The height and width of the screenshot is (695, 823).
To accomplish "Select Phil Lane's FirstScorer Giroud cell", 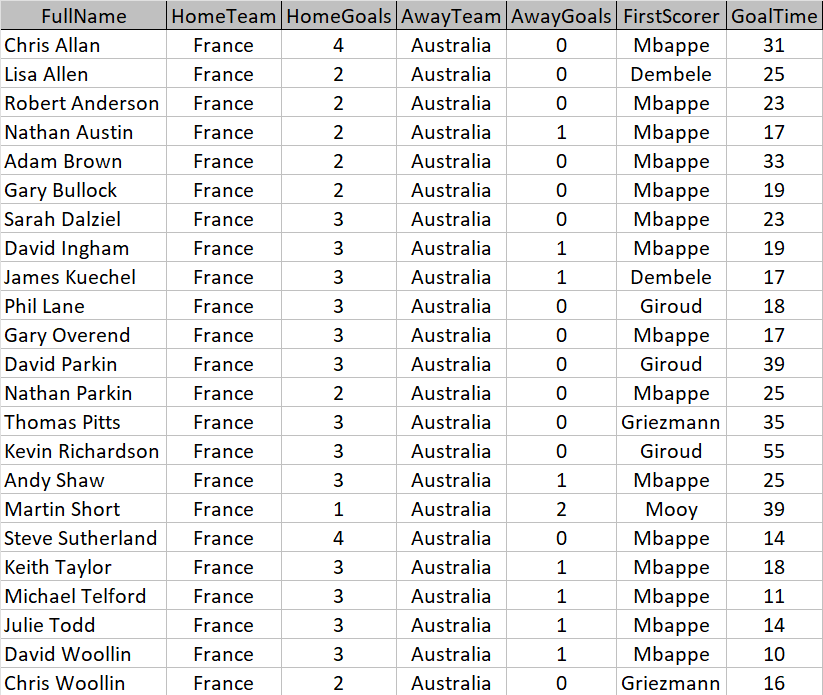I will coord(671,306).
